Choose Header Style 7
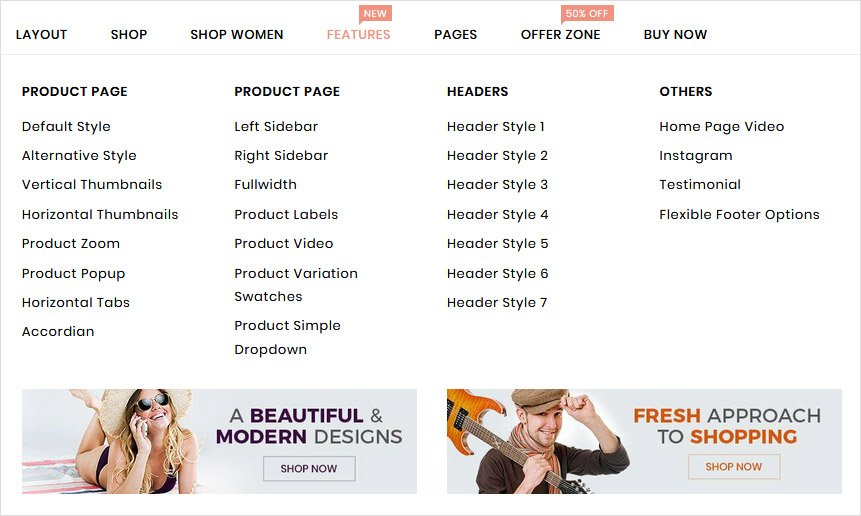 pyautogui.click(x=497, y=302)
